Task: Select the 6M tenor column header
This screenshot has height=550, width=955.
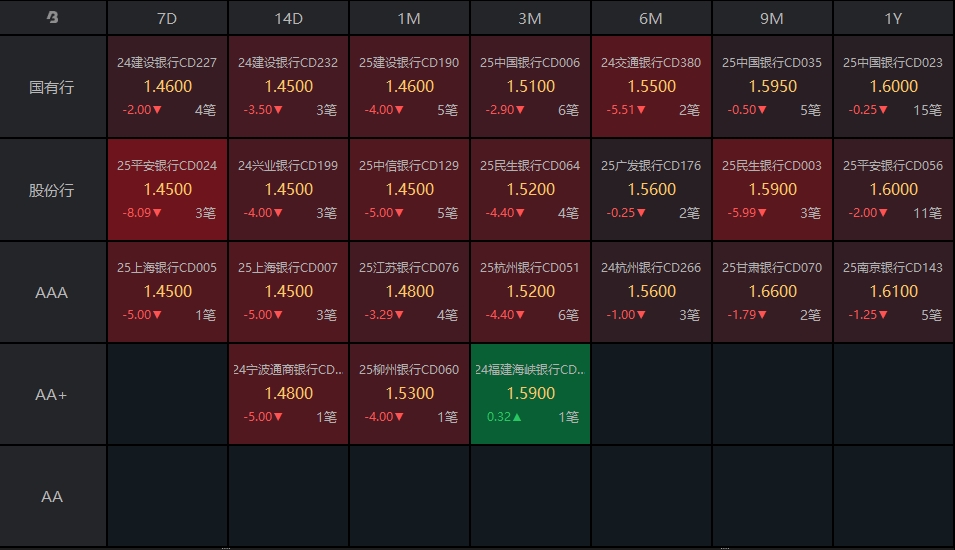Action: [651, 18]
